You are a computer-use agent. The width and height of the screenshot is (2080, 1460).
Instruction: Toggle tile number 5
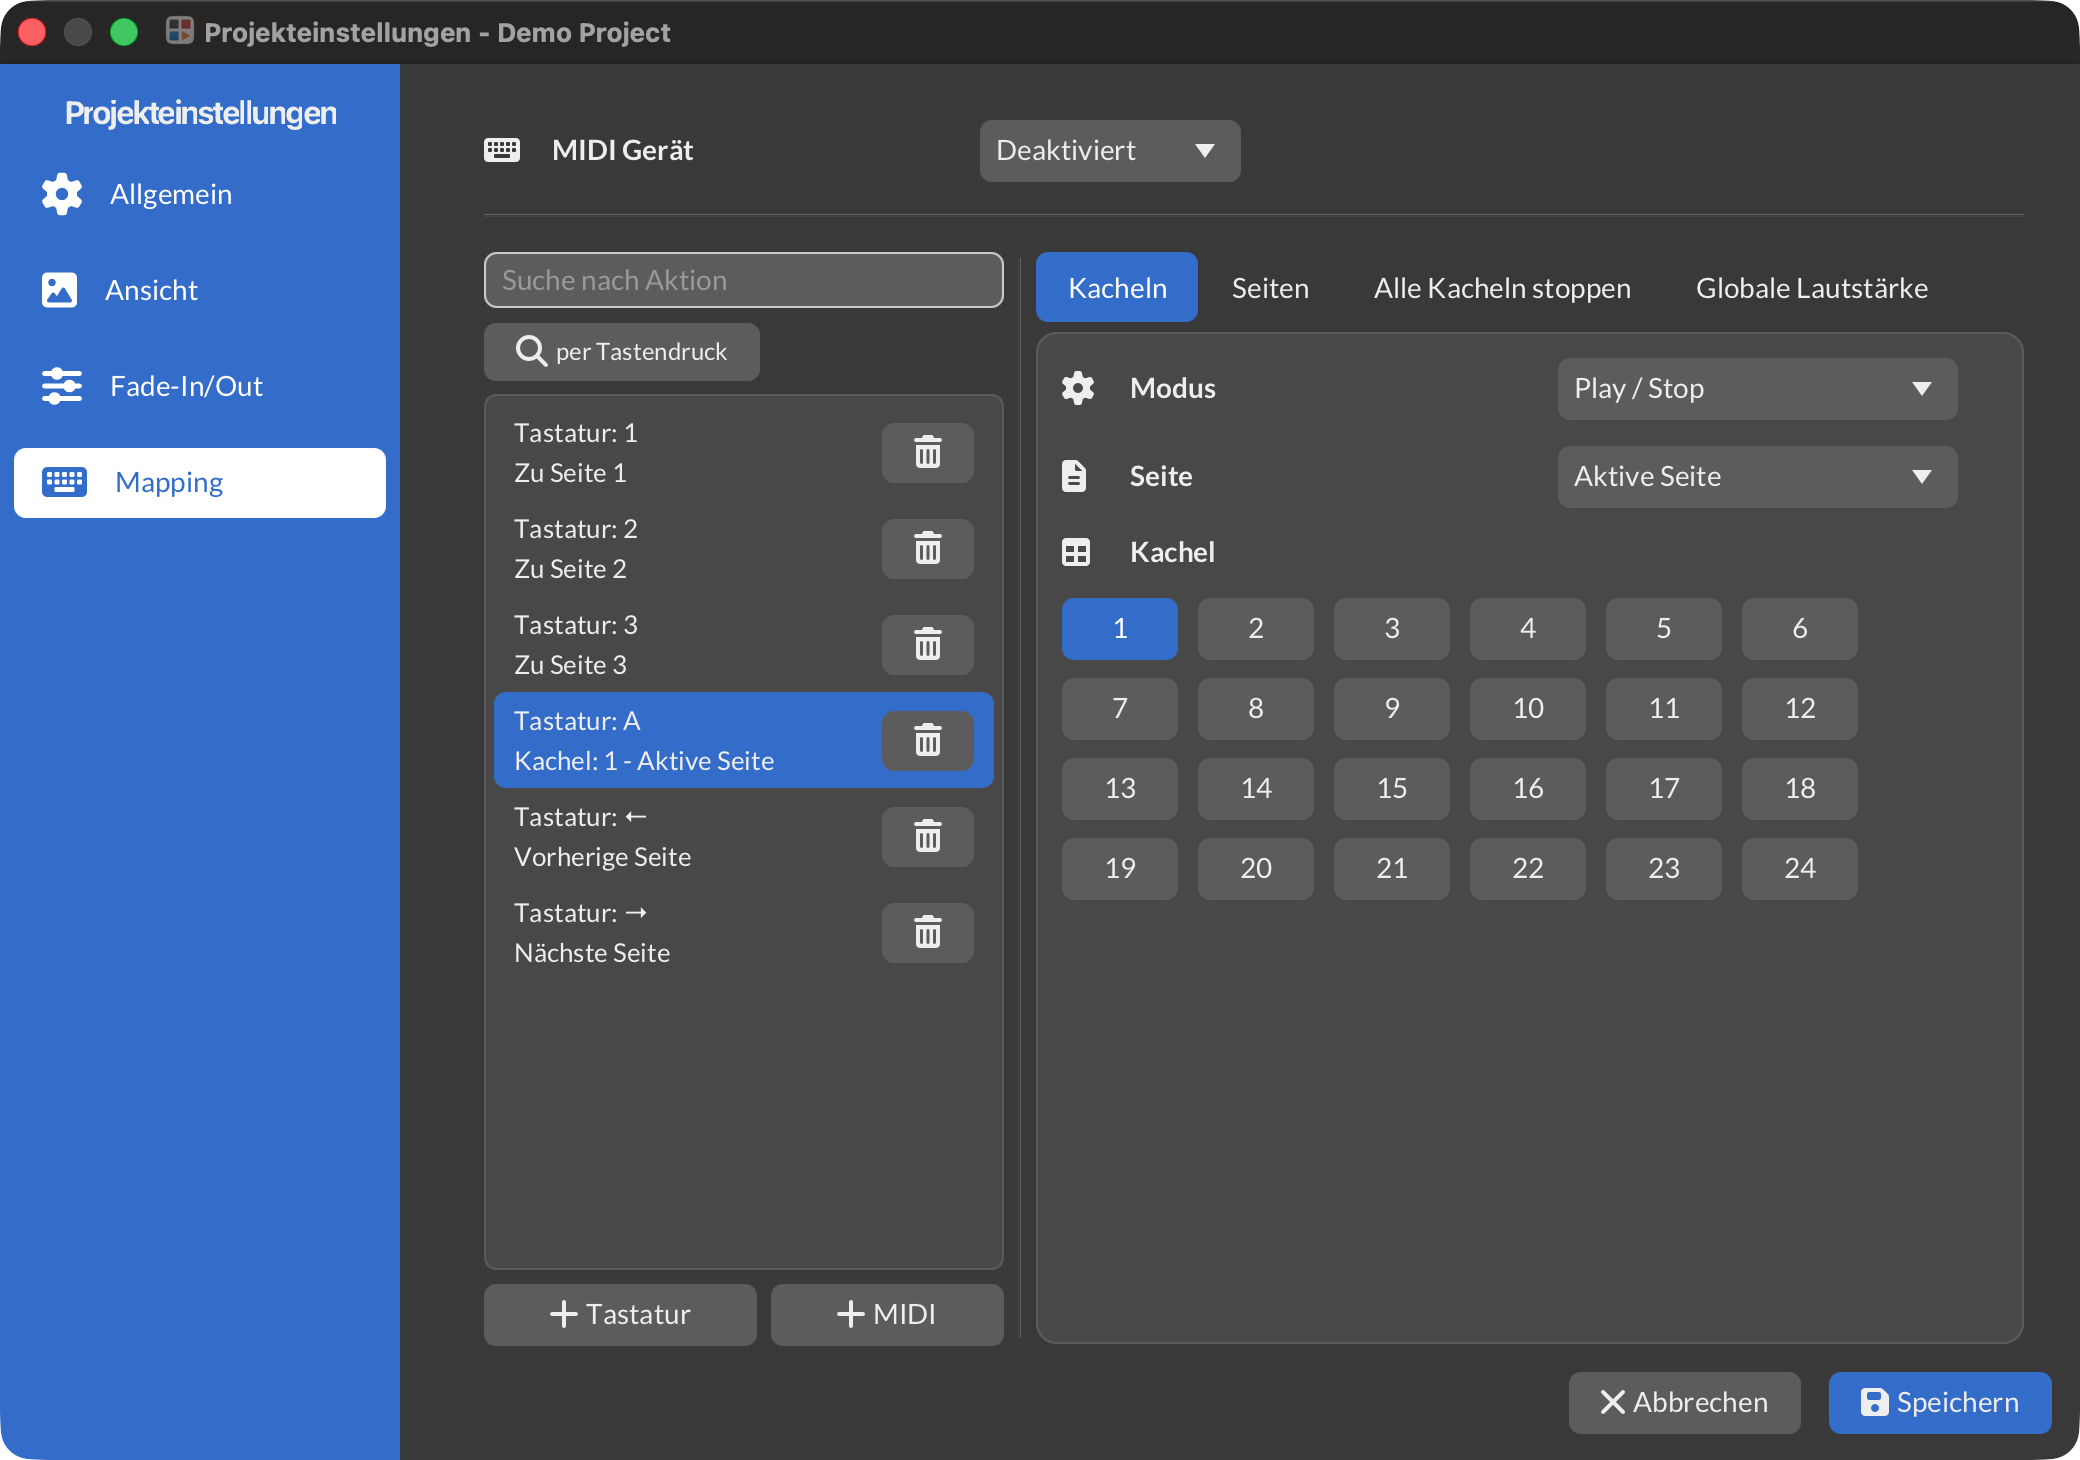[1664, 629]
